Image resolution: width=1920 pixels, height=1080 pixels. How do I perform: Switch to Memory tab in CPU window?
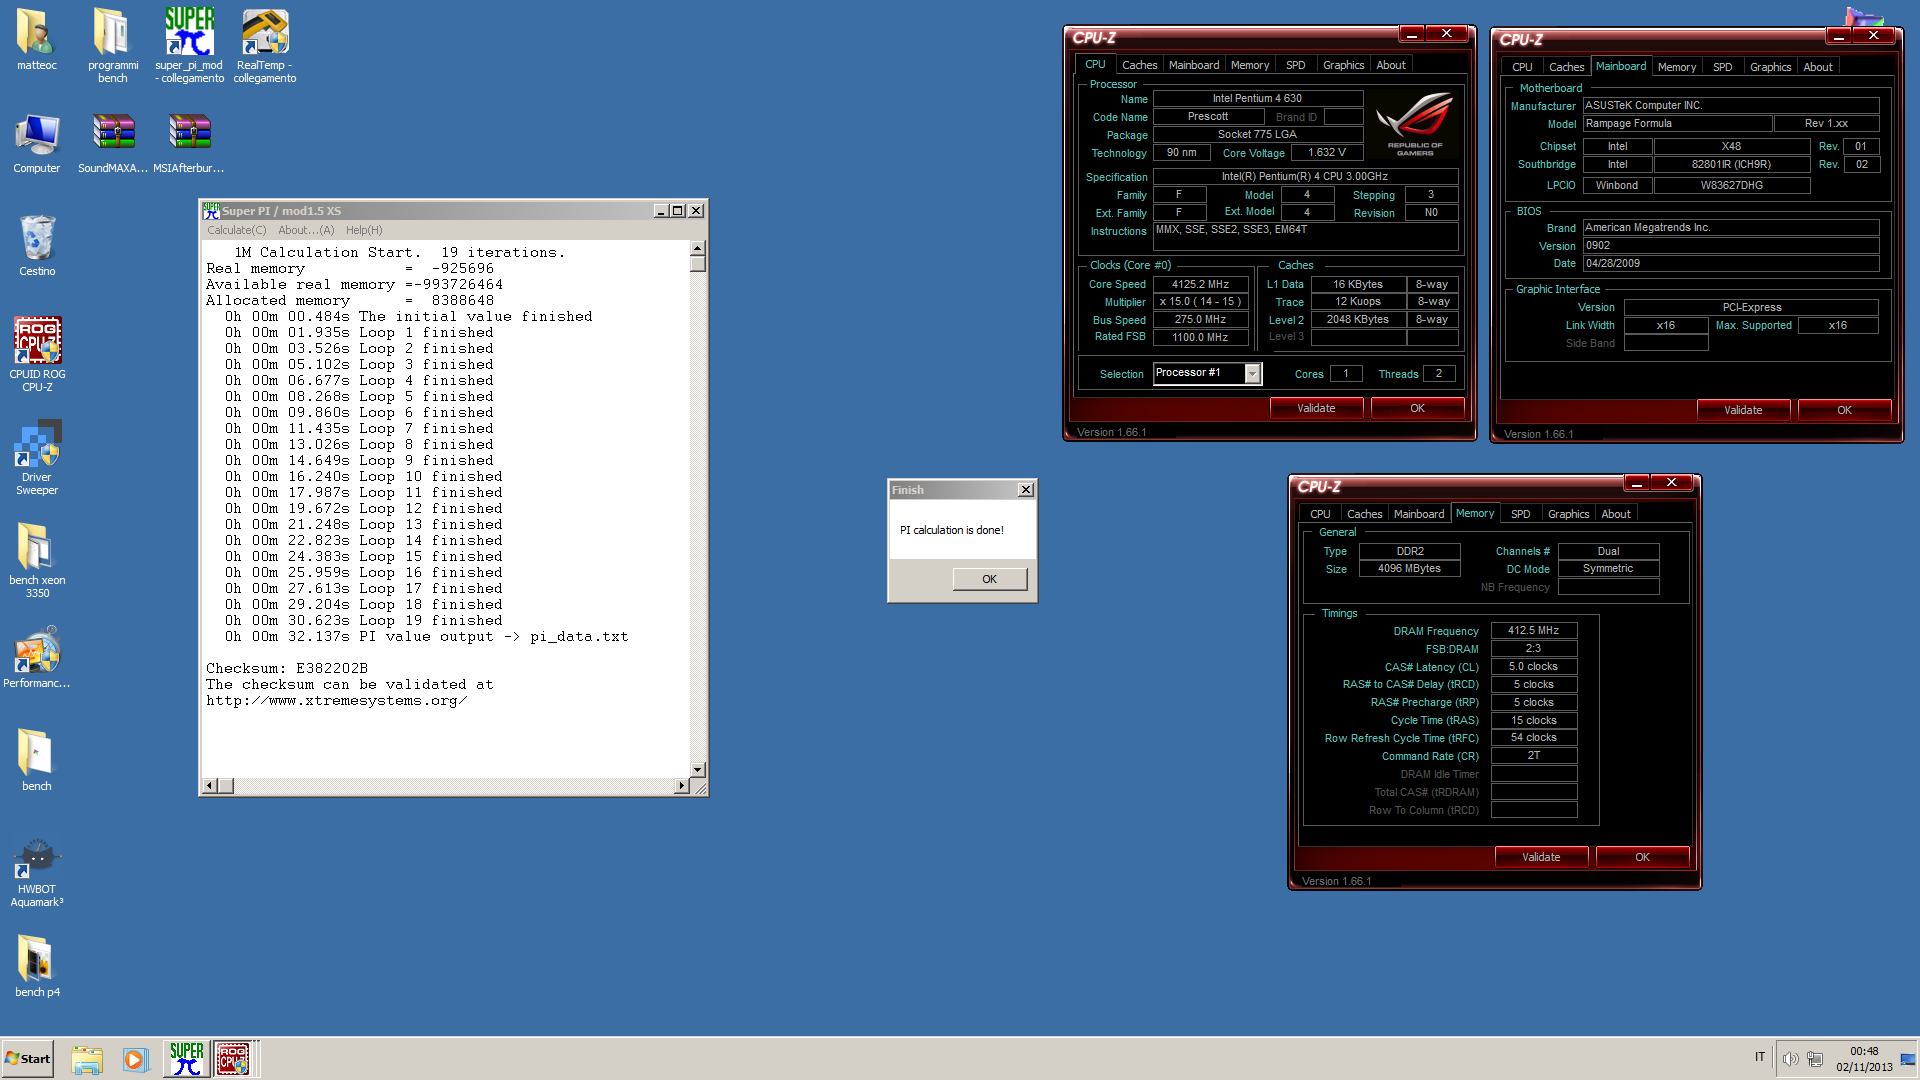click(1250, 65)
